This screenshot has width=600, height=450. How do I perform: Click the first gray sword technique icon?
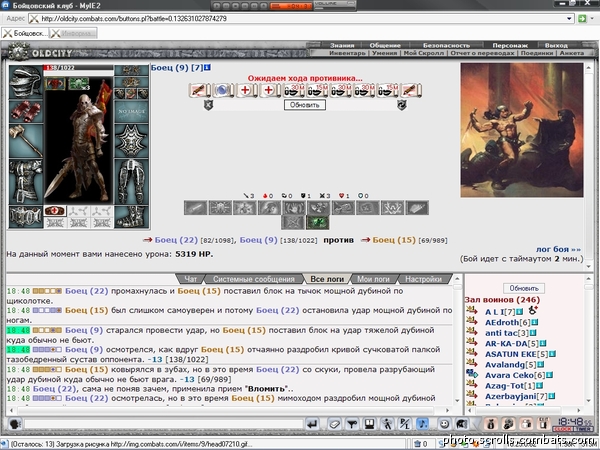click(196, 208)
